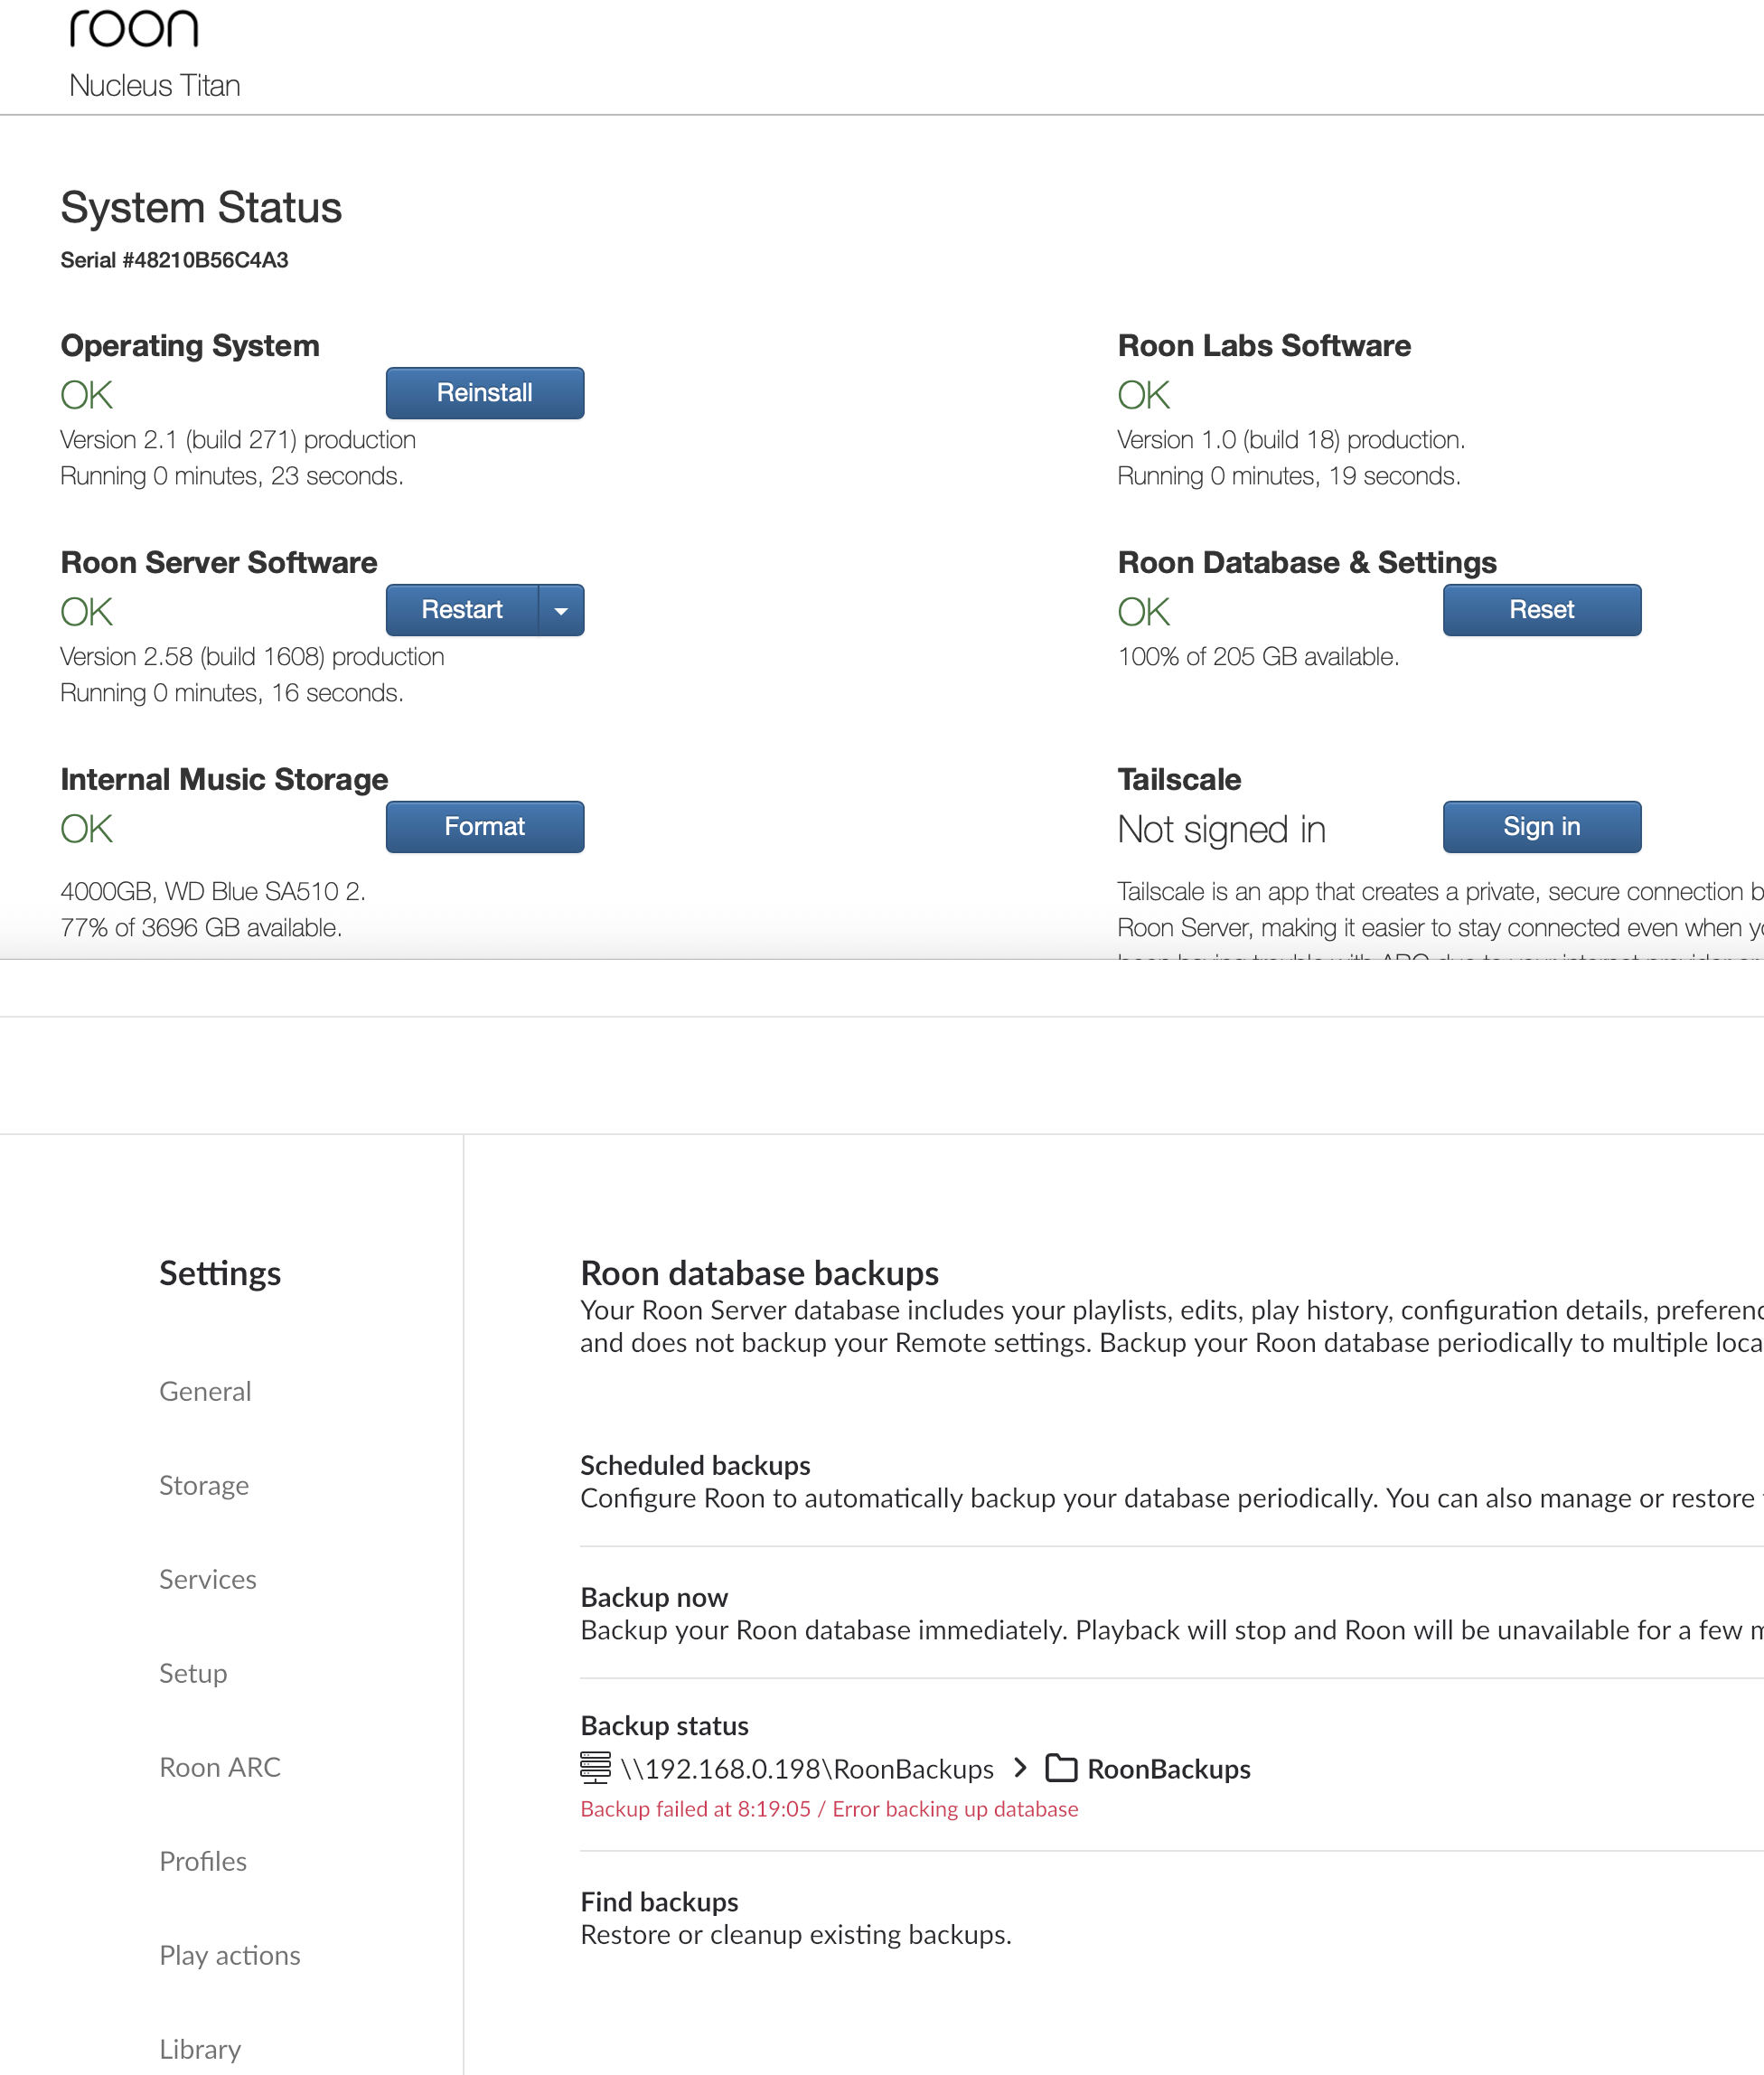Expand the Restart button dropdown arrow

point(561,610)
